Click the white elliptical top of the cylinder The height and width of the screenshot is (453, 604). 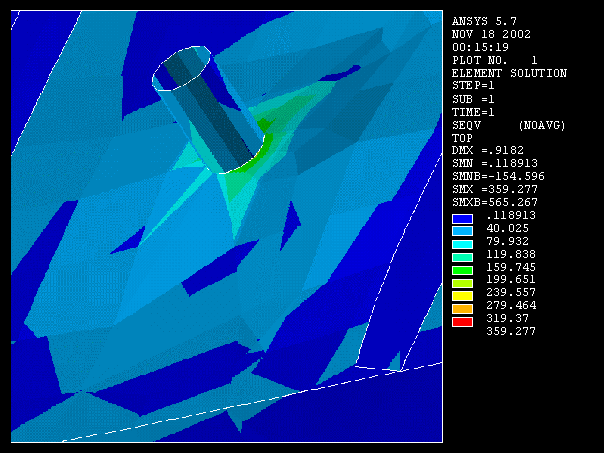point(181,69)
